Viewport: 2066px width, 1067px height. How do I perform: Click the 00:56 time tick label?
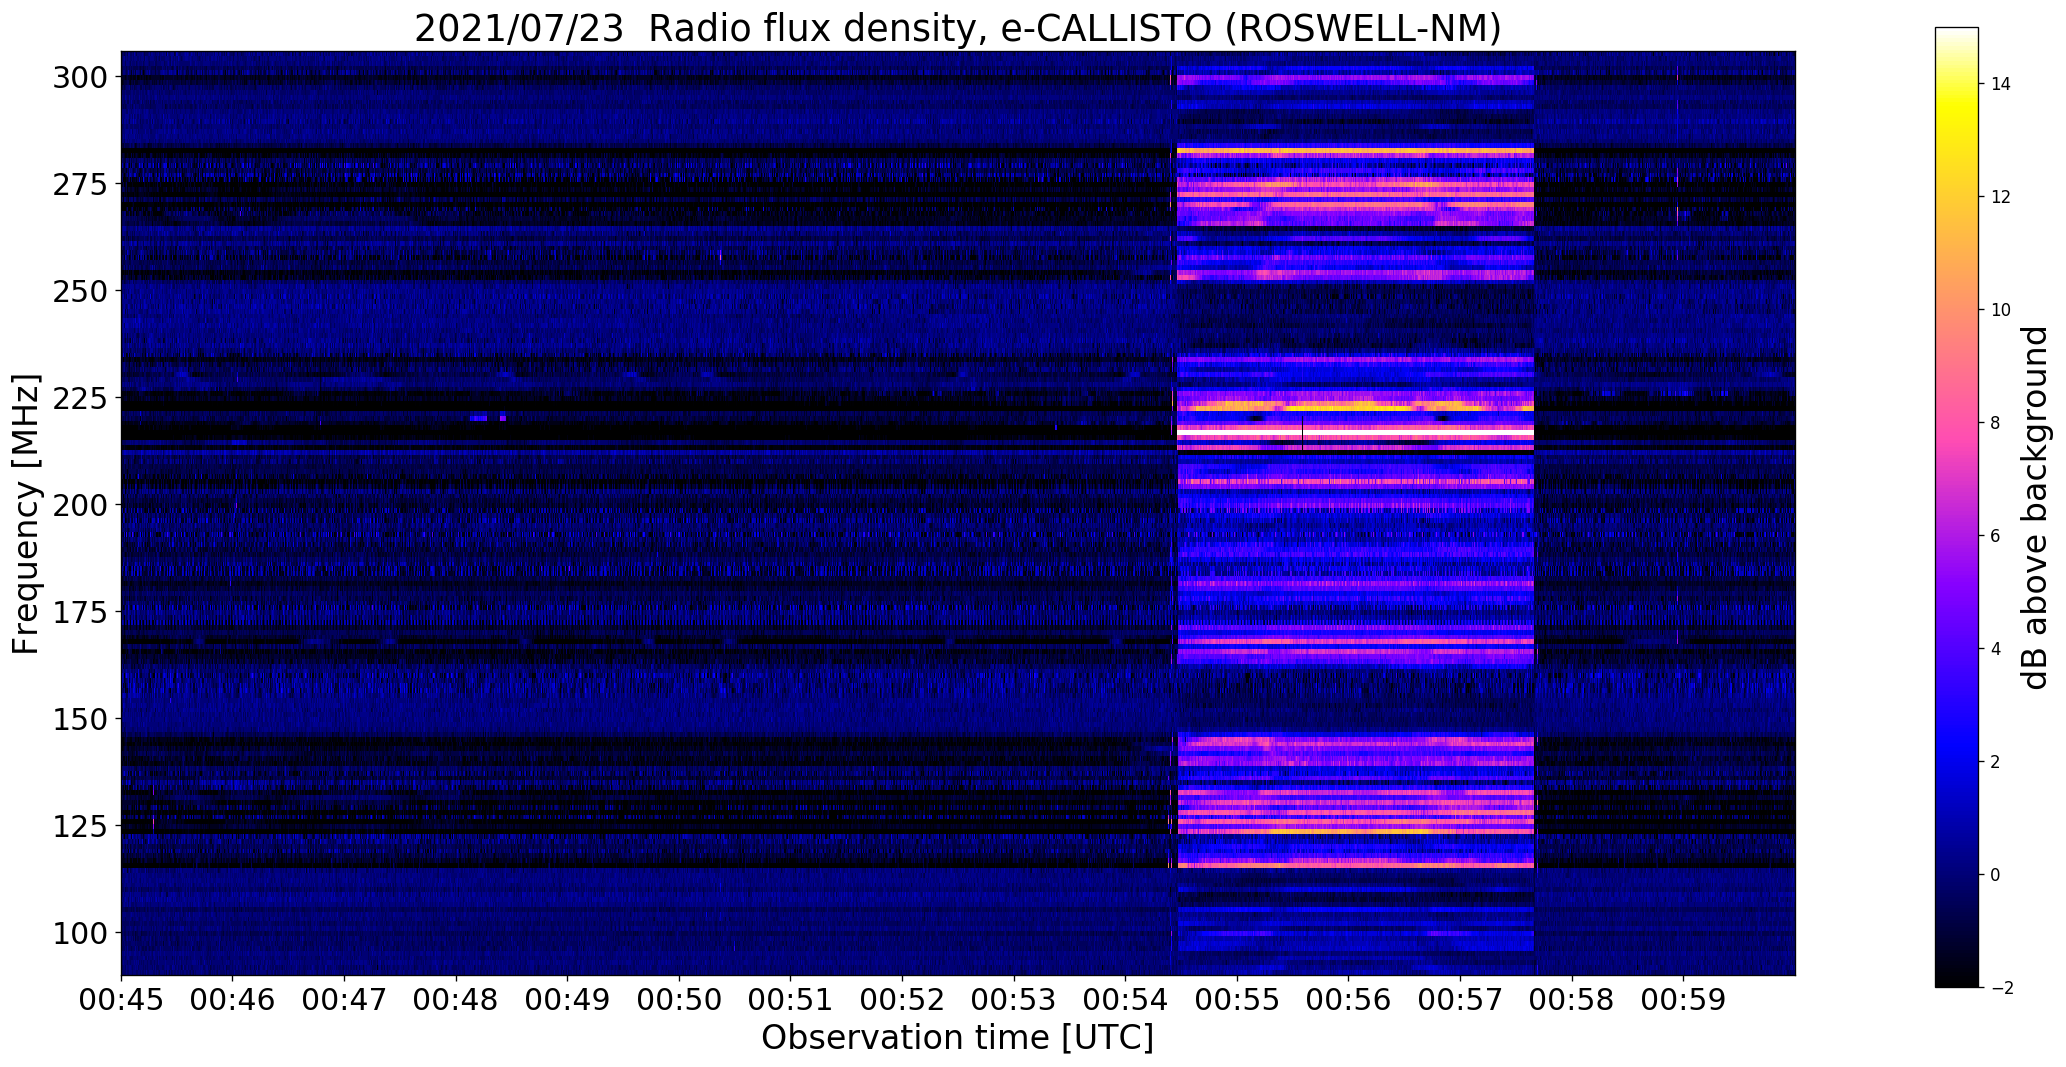[1349, 999]
